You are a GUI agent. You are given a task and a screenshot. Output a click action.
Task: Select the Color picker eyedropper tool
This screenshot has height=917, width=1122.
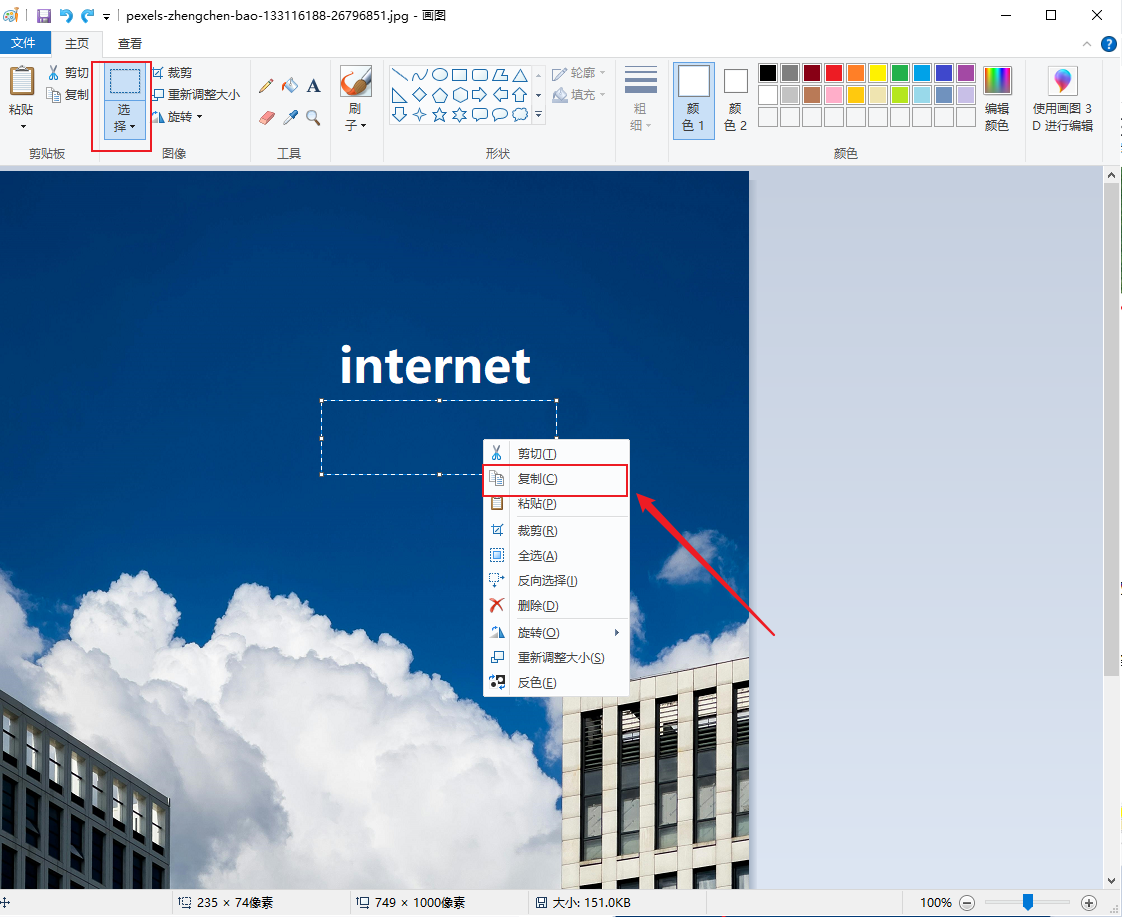pos(290,117)
